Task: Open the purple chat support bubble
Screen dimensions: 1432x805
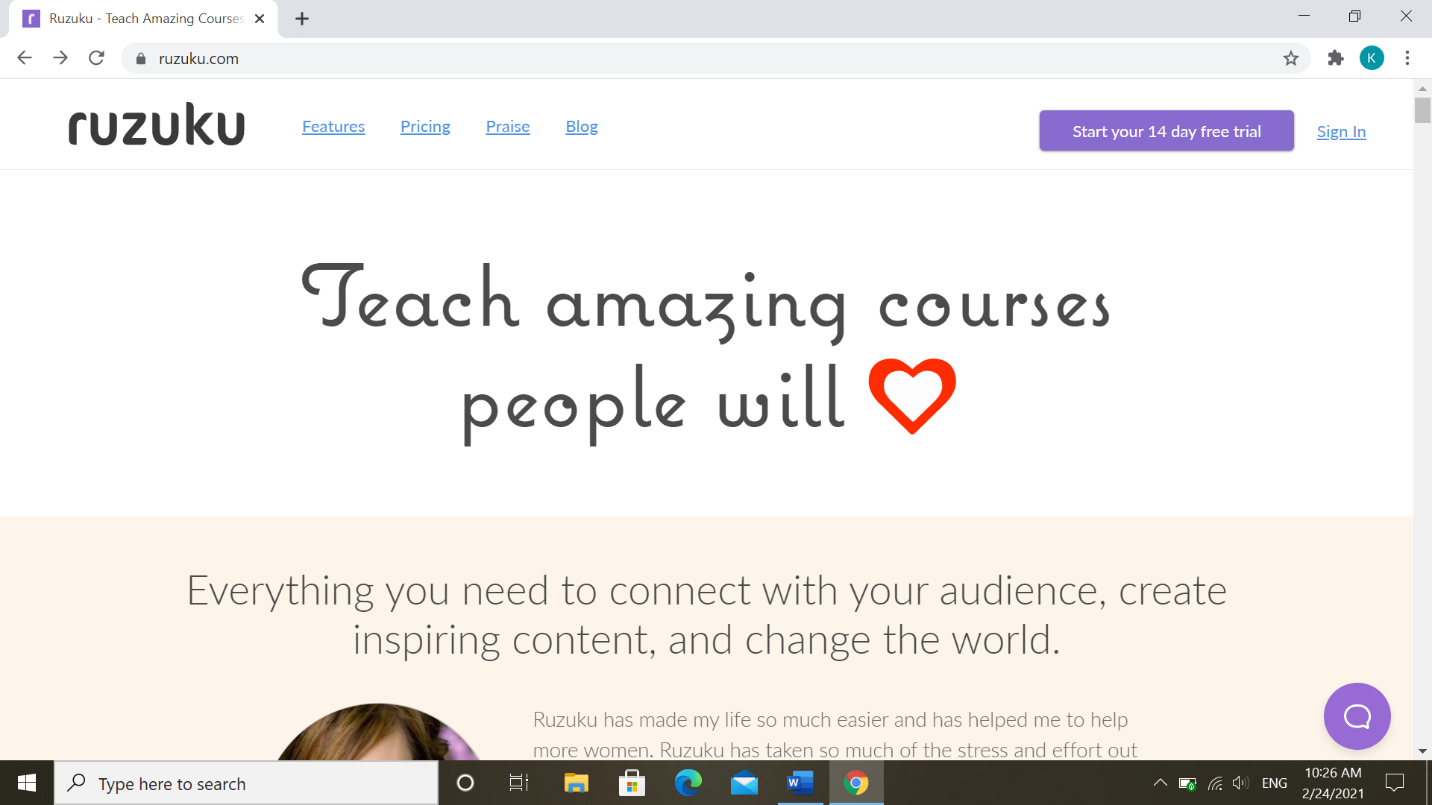Action: [1357, 716]
